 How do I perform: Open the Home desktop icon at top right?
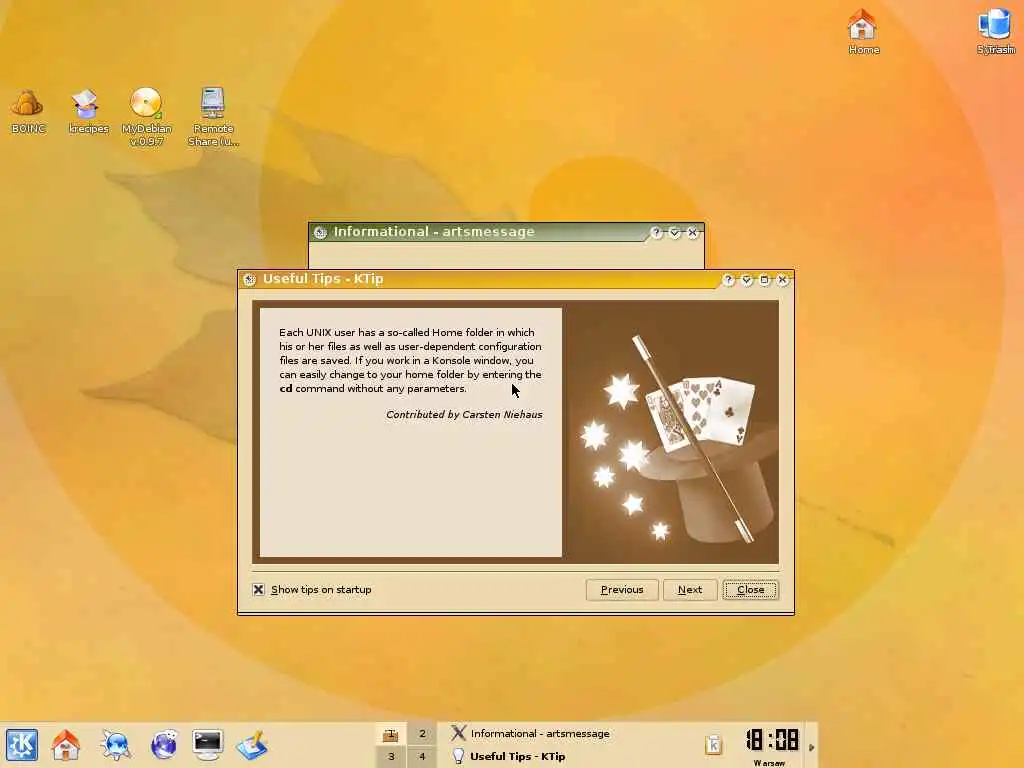pos(863,32)
